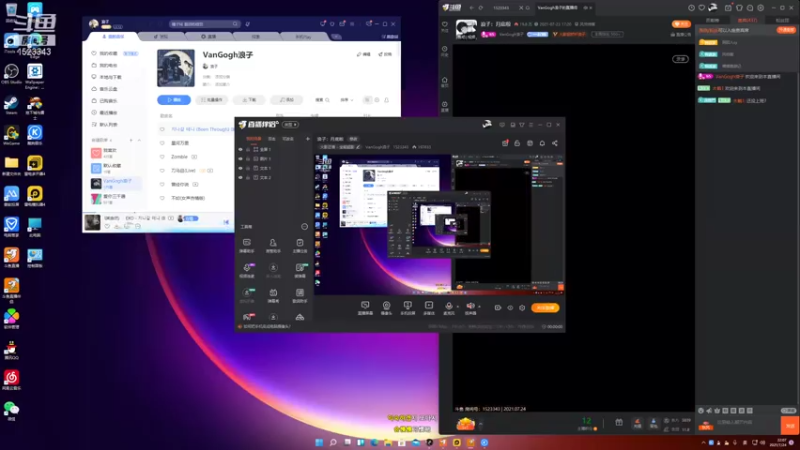Switch to the middle chat panel tab in Huya
Viewport: 800px width, 450px height.
[747, 20]
